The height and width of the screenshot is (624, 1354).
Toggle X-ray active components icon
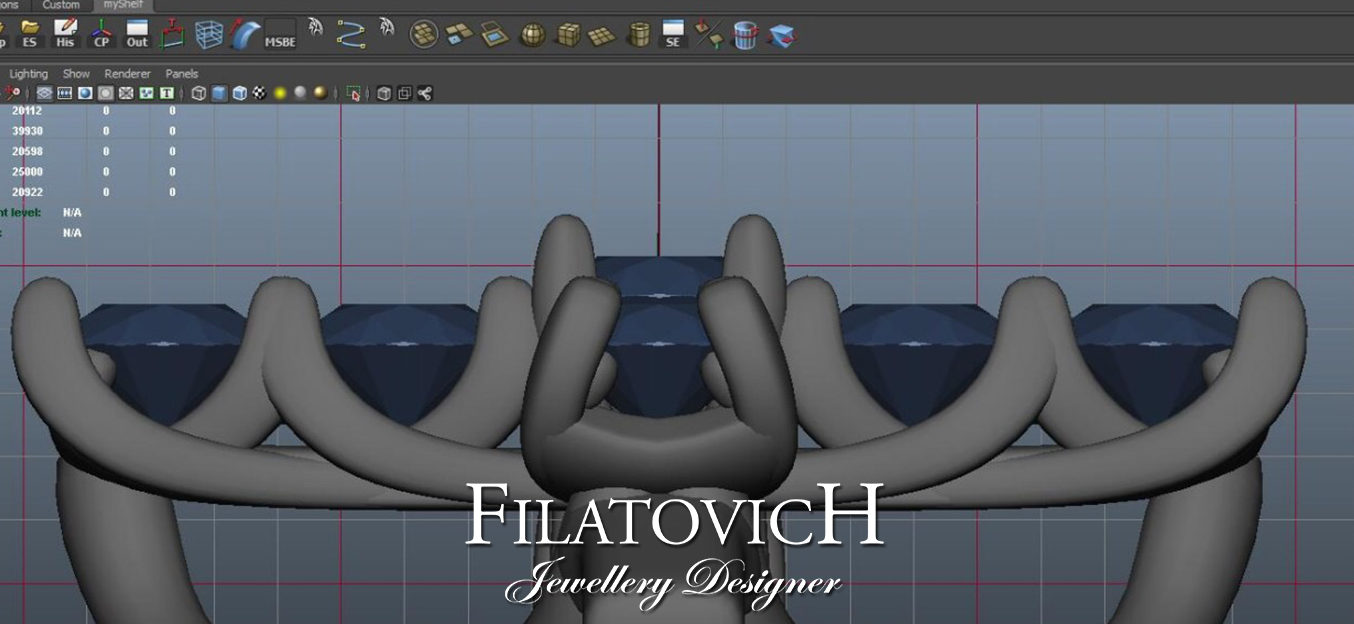click(404, 93)
